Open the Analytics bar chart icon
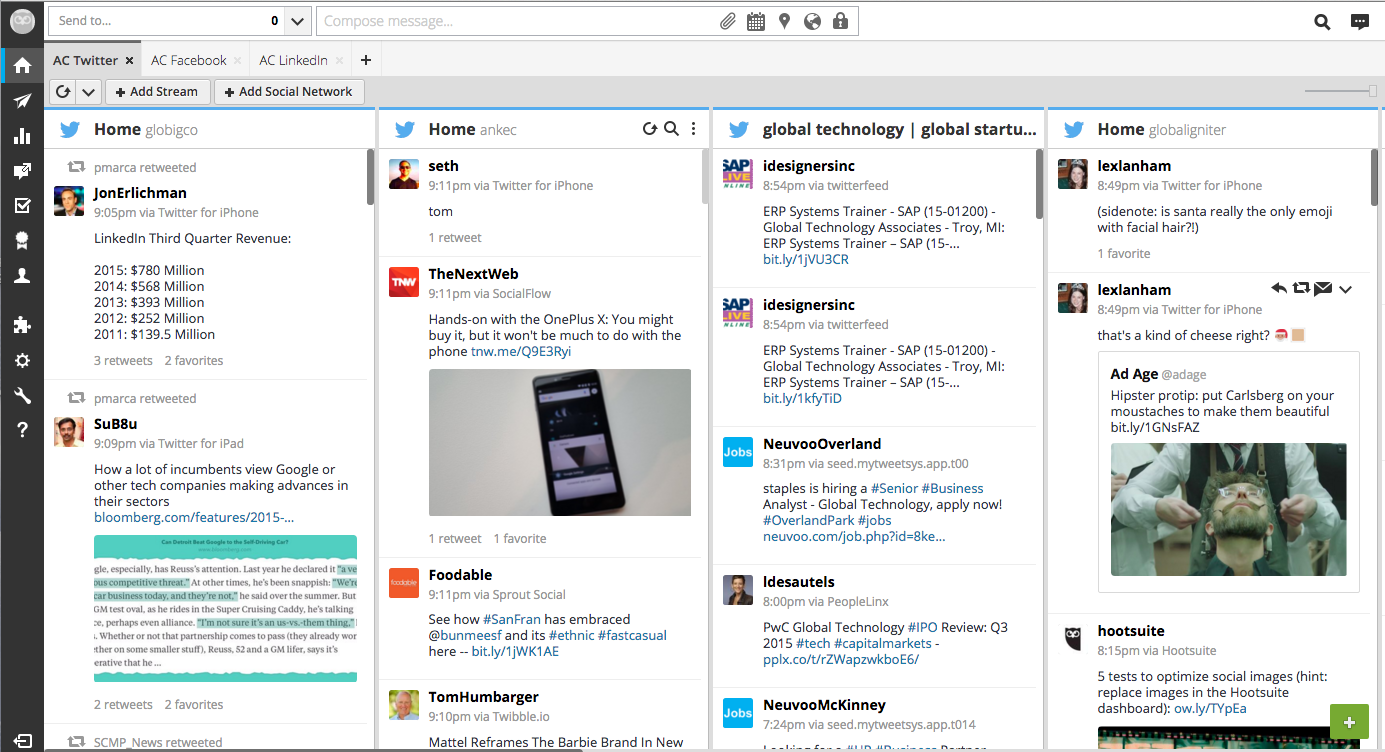 (x=22, y=136)
